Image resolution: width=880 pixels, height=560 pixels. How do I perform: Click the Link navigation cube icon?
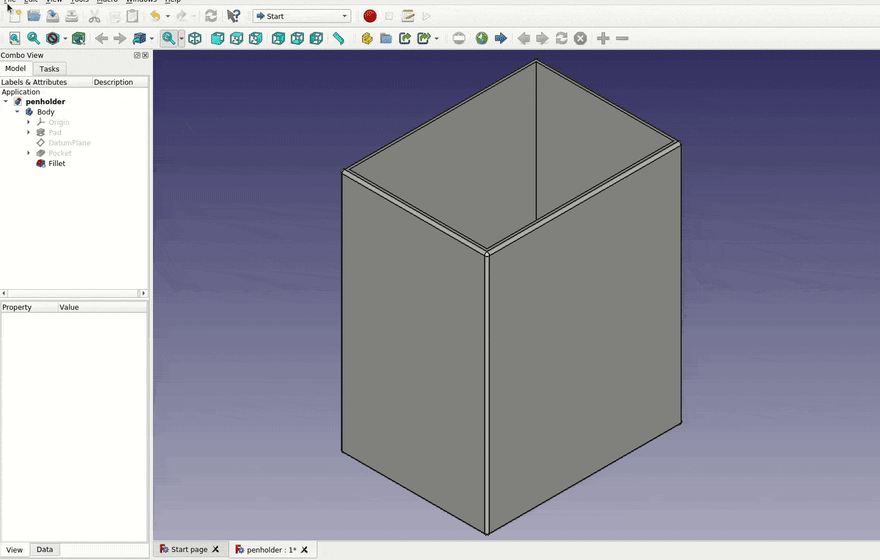point(139,38)
